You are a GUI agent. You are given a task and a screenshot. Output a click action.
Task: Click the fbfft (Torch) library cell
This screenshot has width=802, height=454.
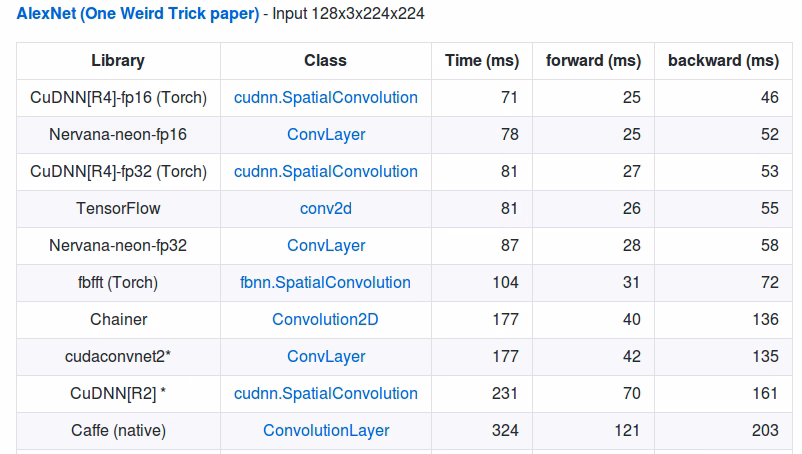click(118, 283)
